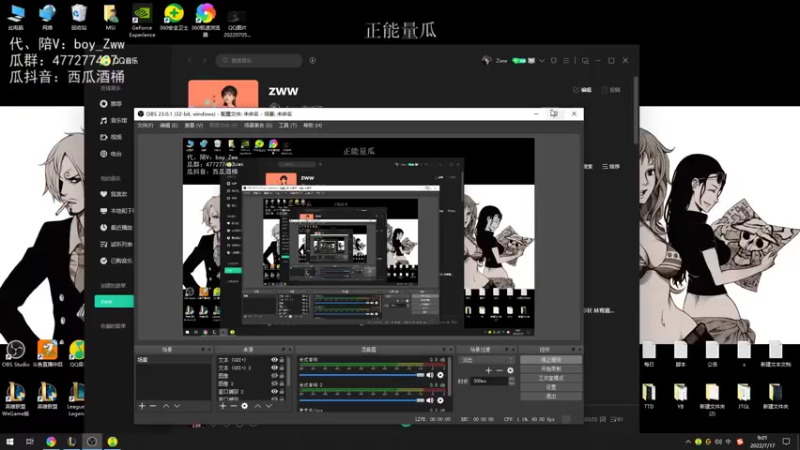Open the 场景集合(S) menu in OBS
Screen dimensions: 800x450
point(258,126)
